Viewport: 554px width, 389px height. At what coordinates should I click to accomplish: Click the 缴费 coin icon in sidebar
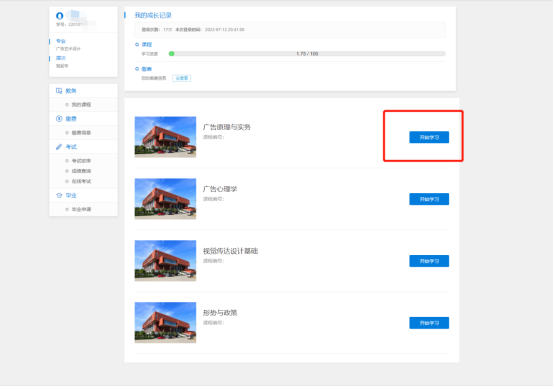(x=59, y=119)
